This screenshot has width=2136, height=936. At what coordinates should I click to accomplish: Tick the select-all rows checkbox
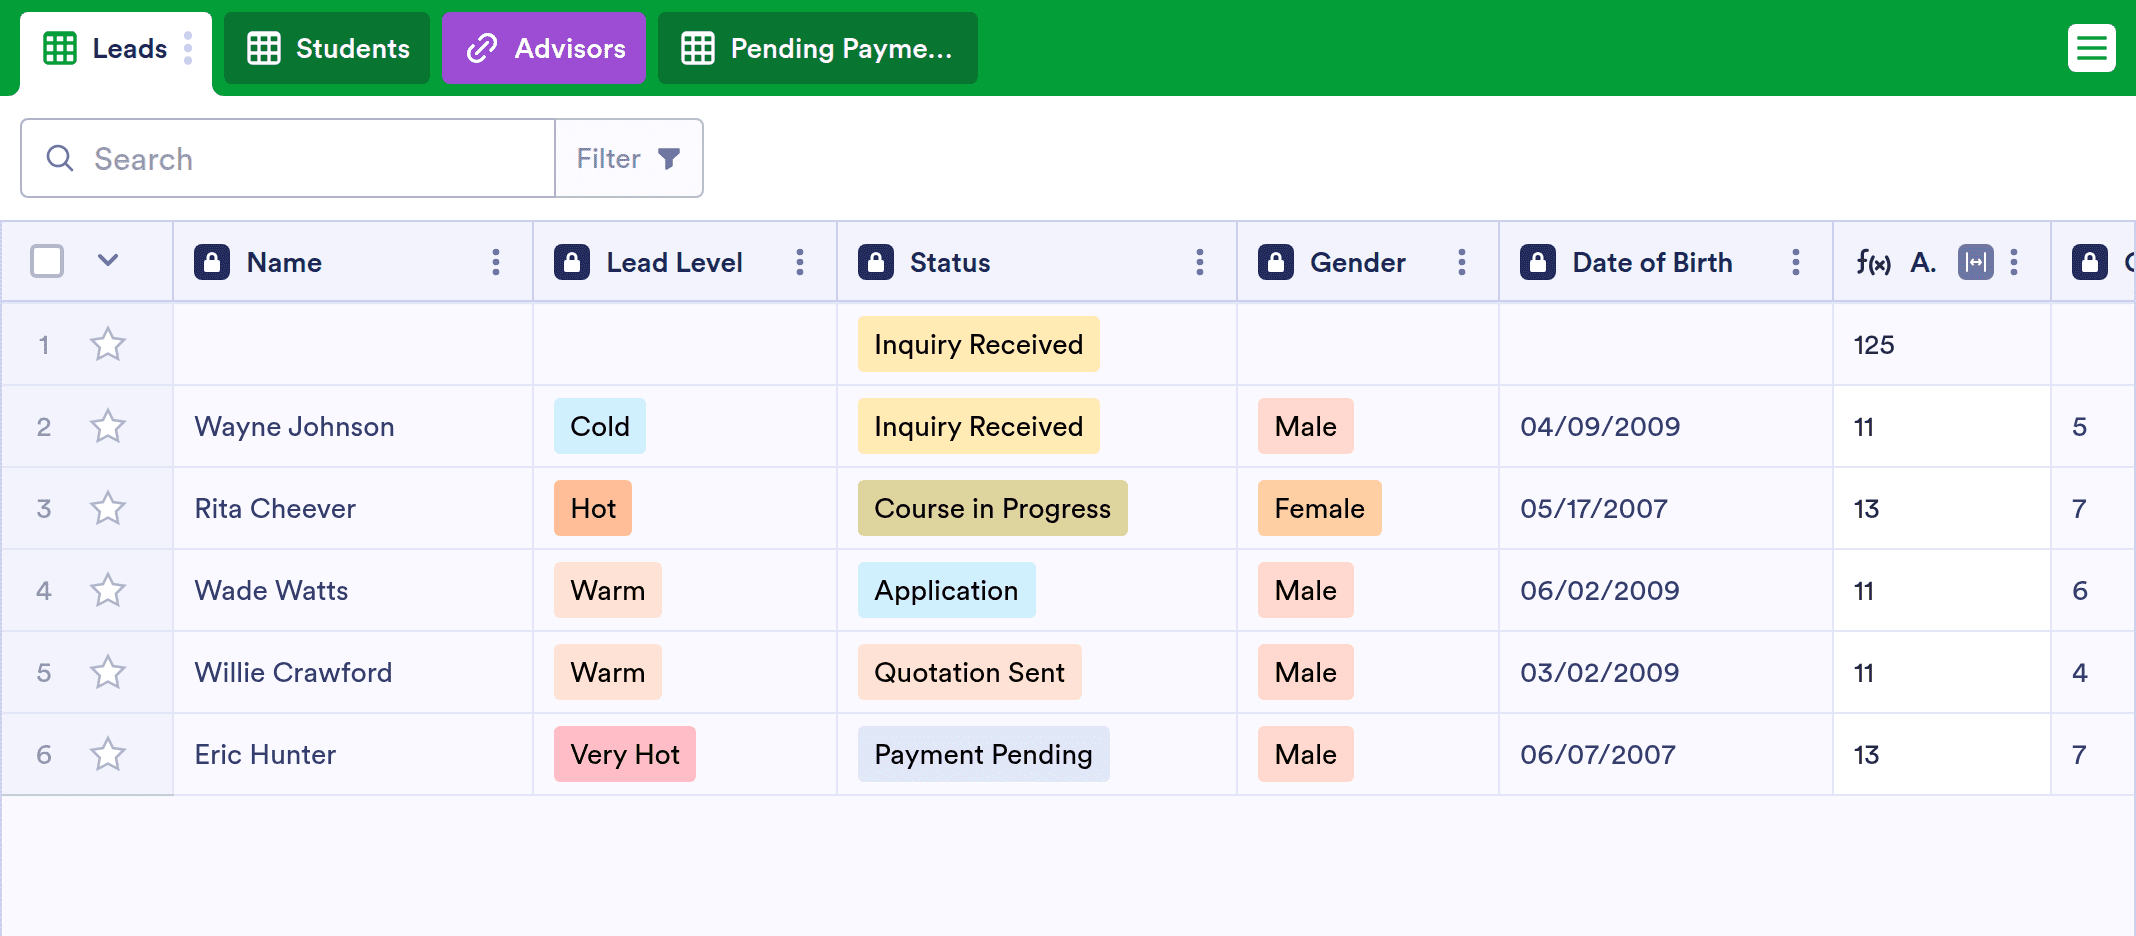point(47,261)
